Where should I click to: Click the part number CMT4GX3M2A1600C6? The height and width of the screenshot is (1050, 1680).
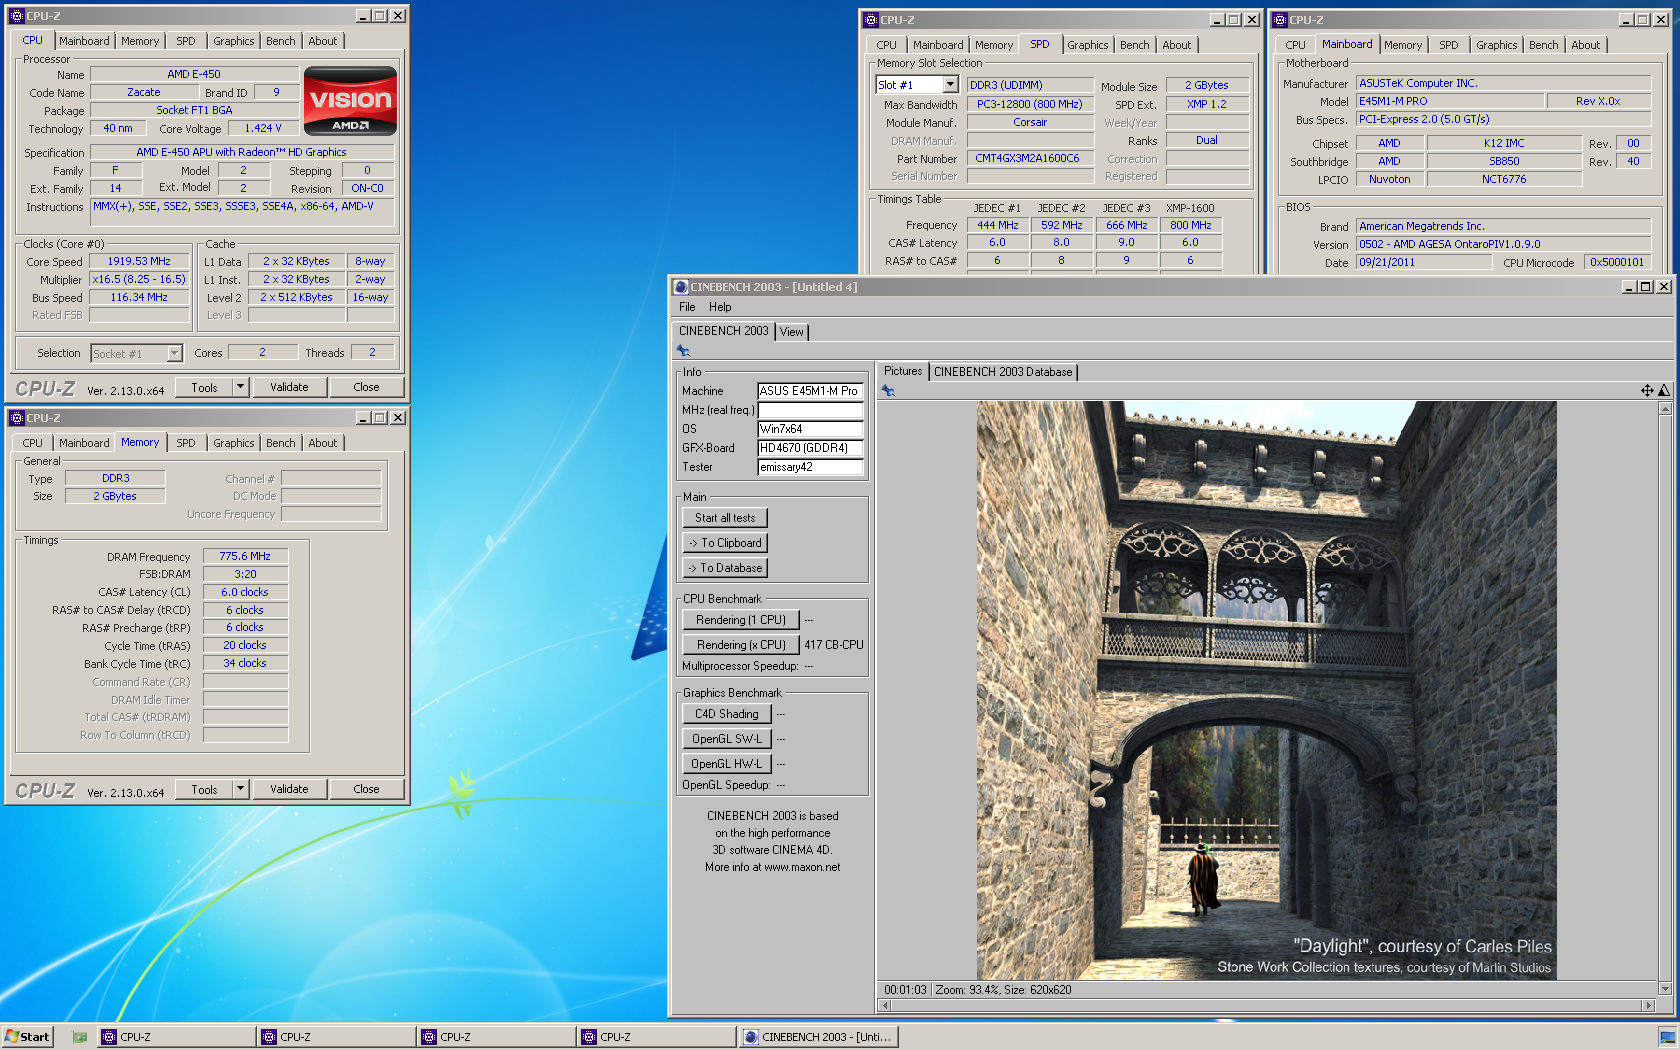(x=1028, y=158)
